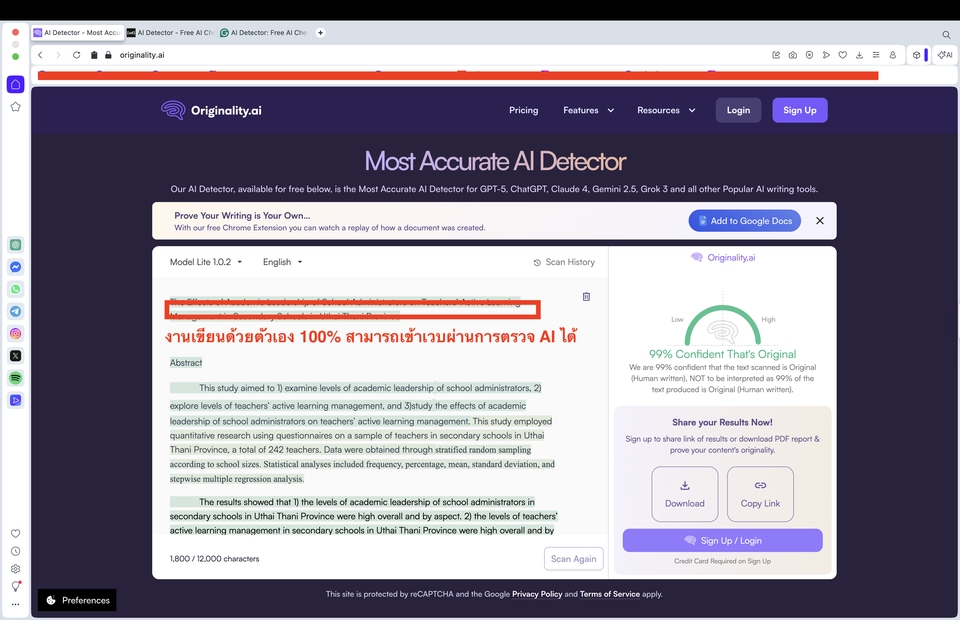Open Spotify in the sidebar
Screen dimensions: 960x620
16,378
